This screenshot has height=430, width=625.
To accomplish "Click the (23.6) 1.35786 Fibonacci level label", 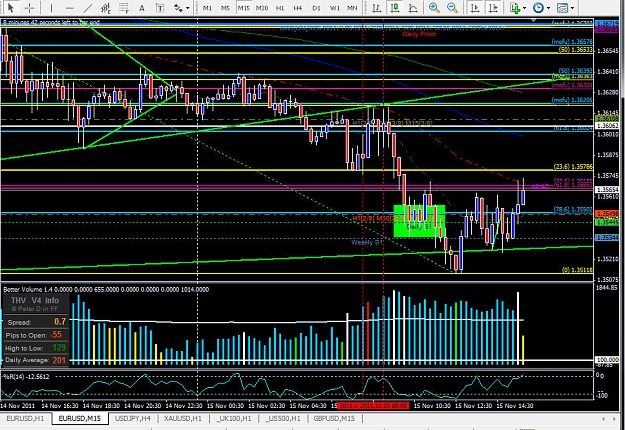I will tap(573, 167).
